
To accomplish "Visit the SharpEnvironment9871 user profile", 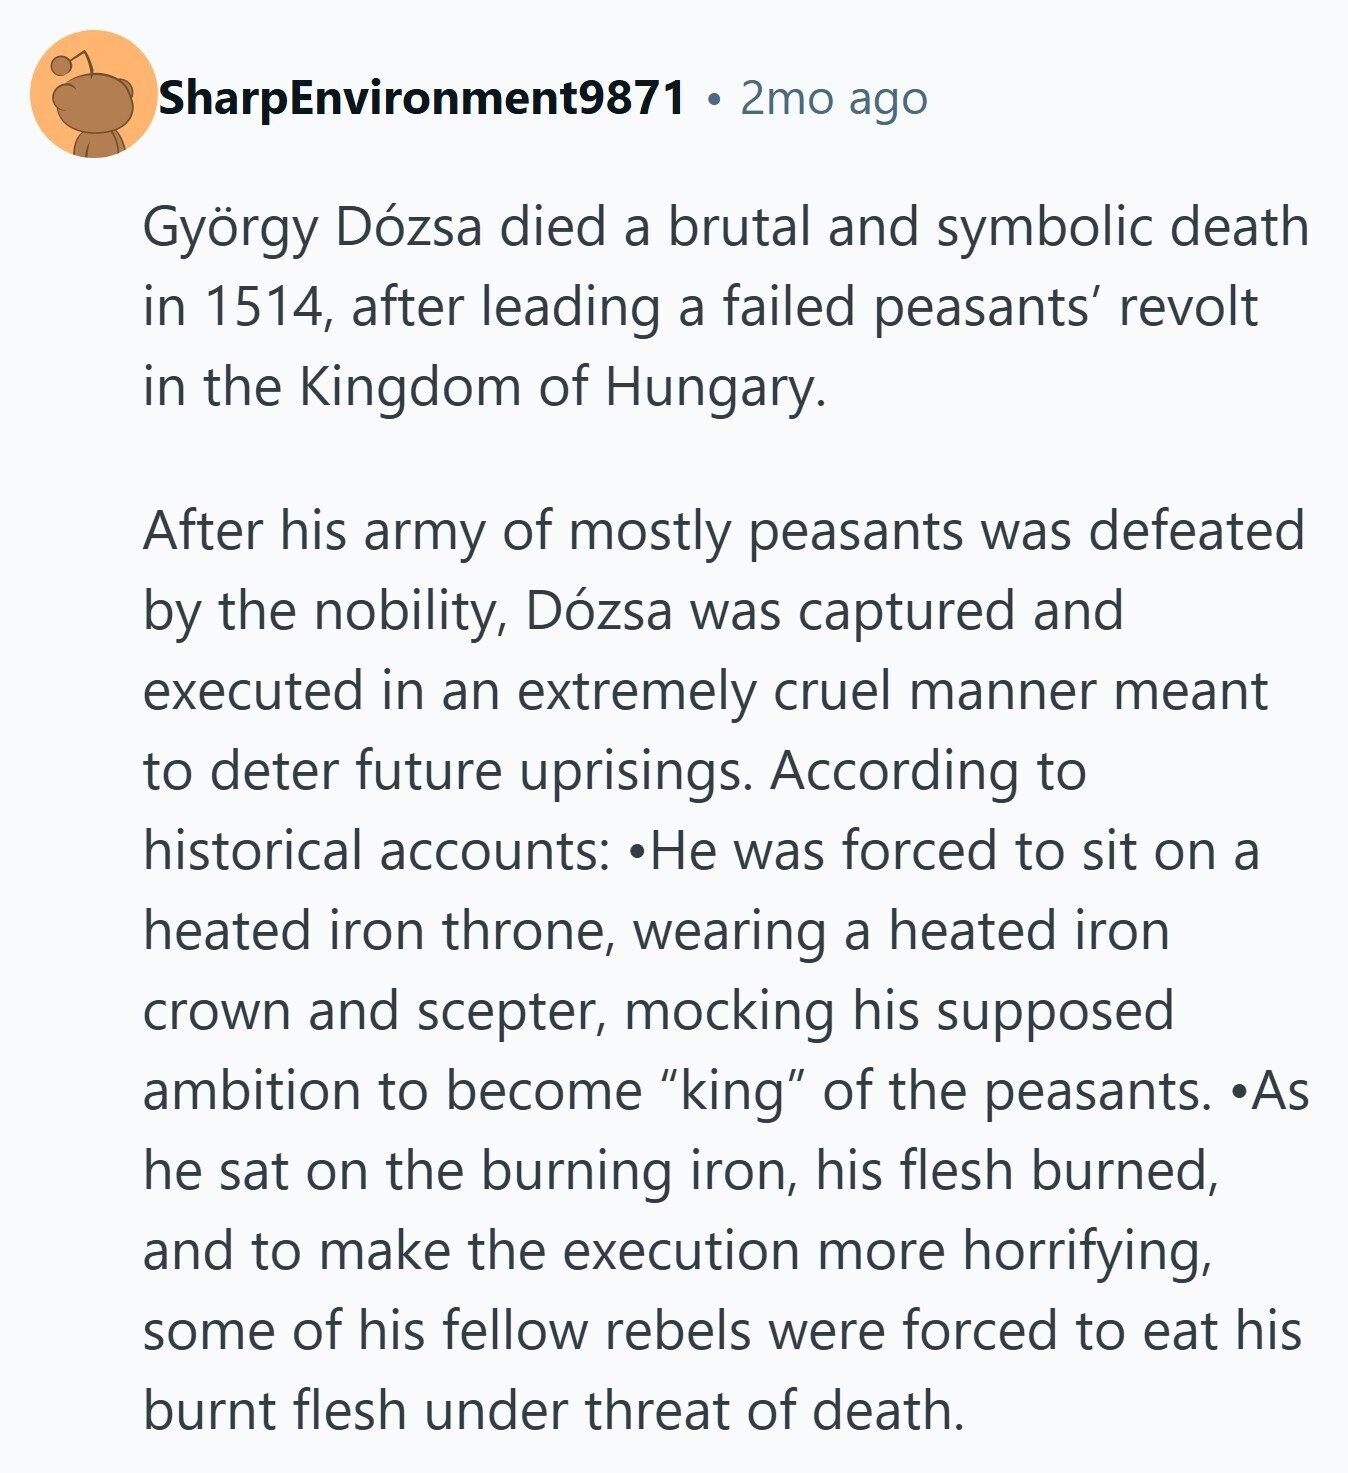I will [422, 98].
